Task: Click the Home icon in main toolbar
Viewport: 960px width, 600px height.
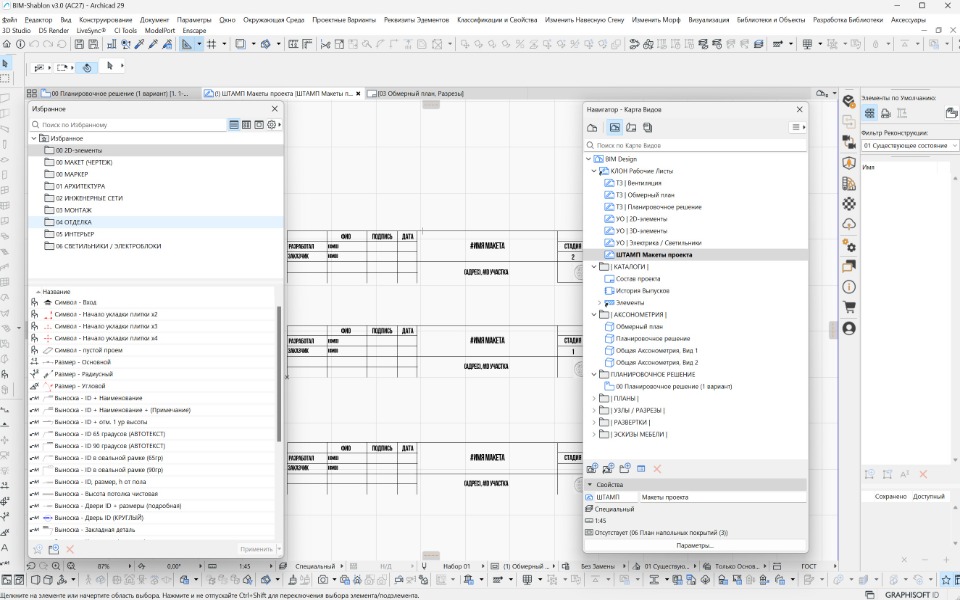Action: click(7, 44)
